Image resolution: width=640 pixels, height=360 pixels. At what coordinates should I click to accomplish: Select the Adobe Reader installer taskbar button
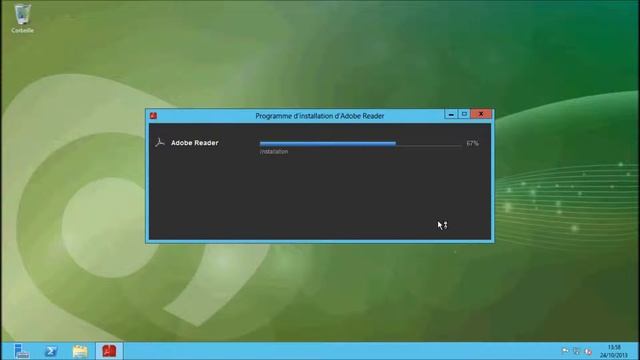point(109,351)
